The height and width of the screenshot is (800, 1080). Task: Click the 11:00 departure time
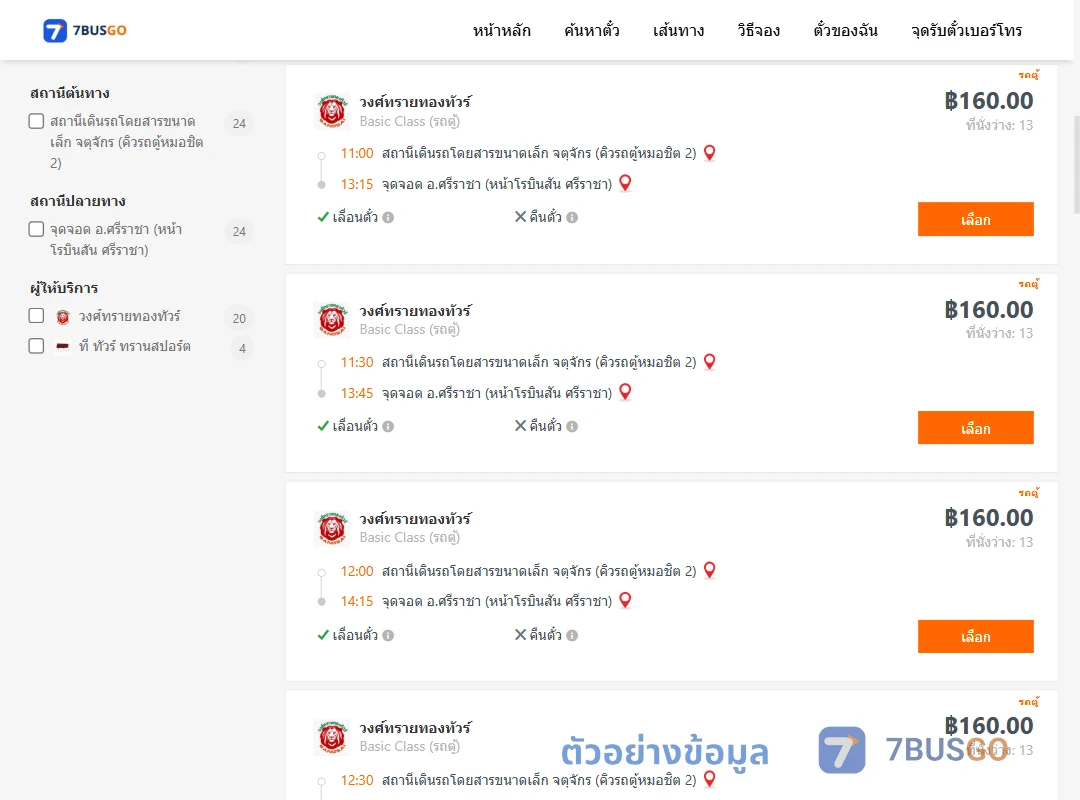pyautogui.click(x=357, y=153)
